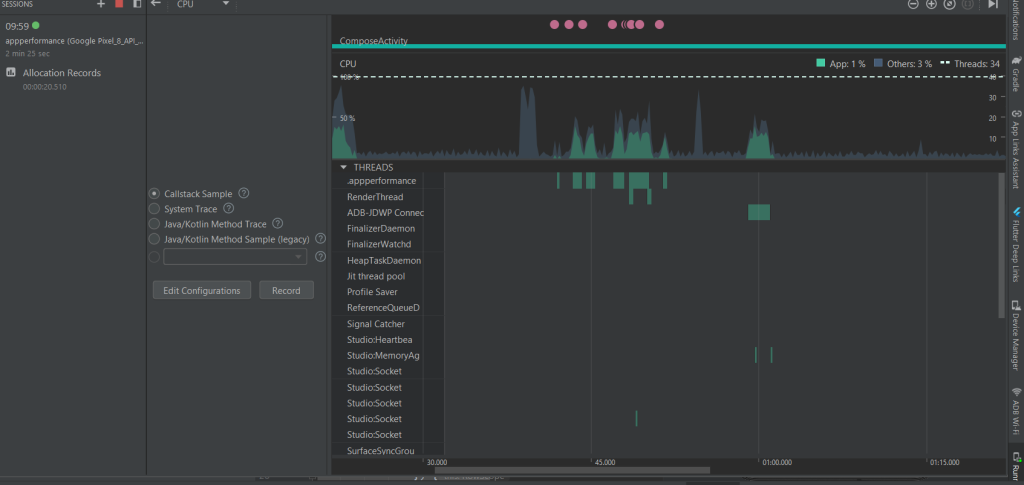Select the System Trace option

coord(154,209)
